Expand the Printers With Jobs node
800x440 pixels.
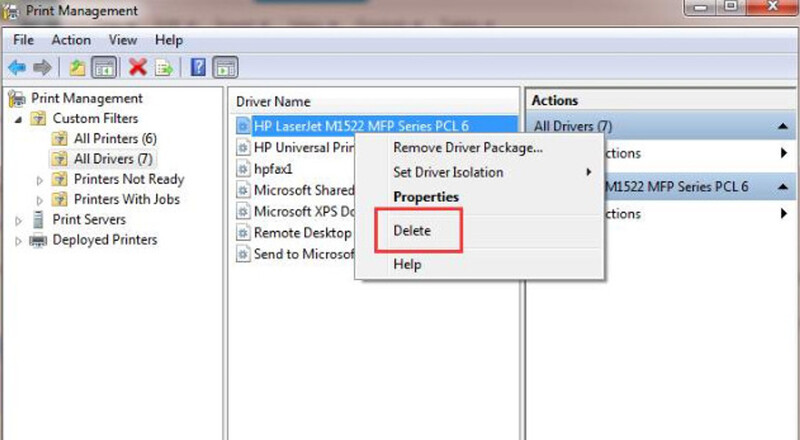pos(40,200)
